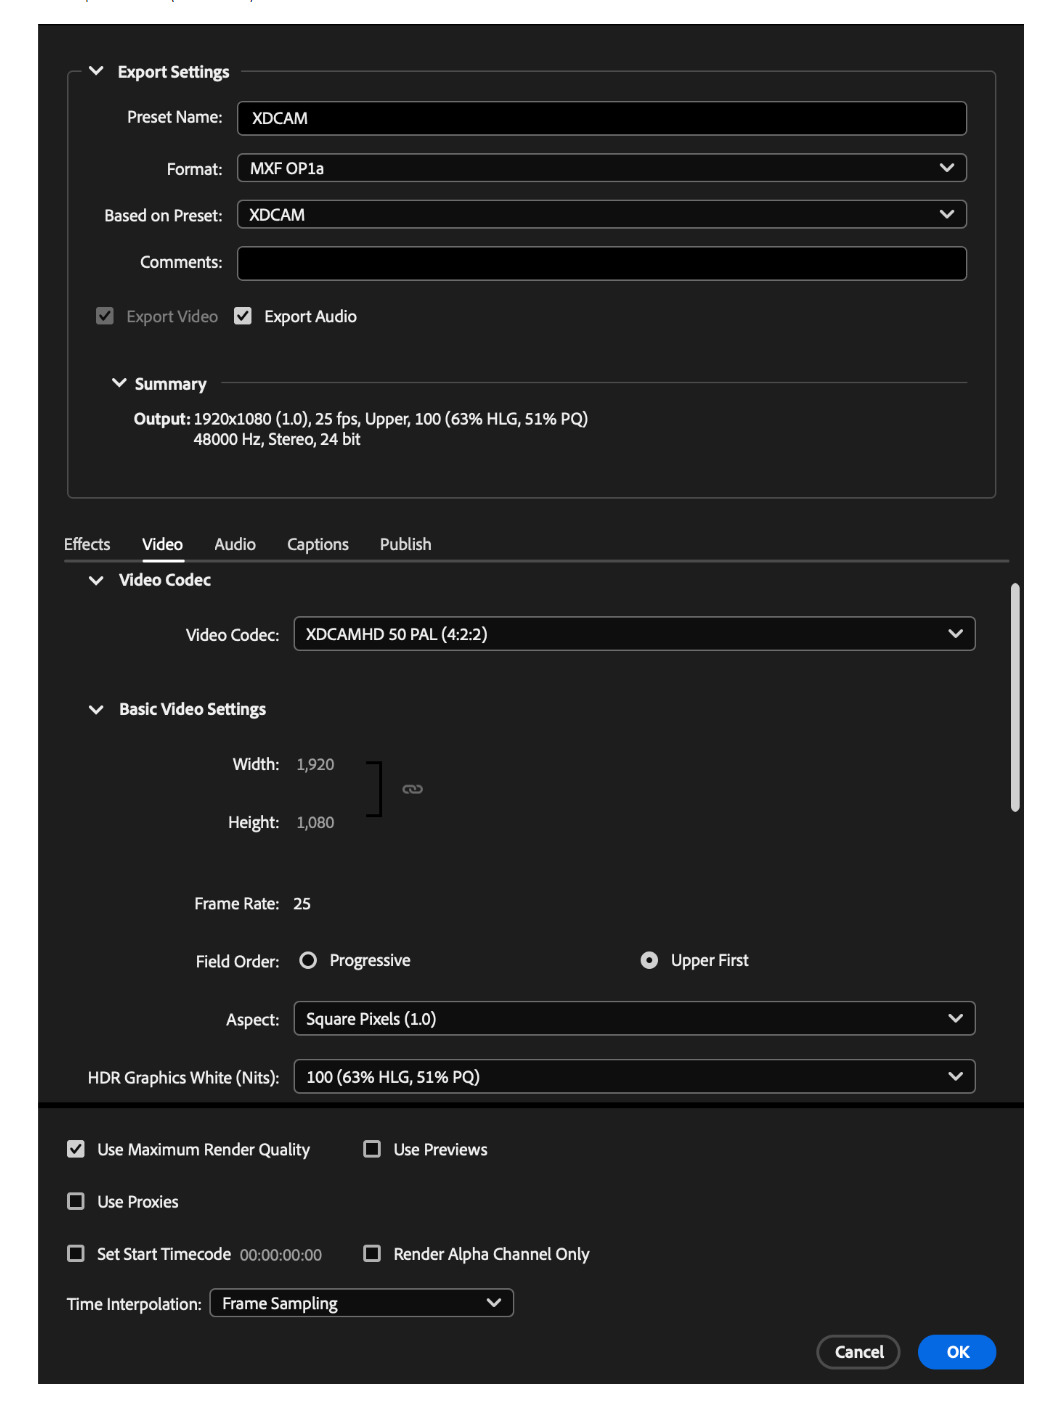Disable Use Maximum Render Quality
1057x1426 pixels.
(76, 1149)
